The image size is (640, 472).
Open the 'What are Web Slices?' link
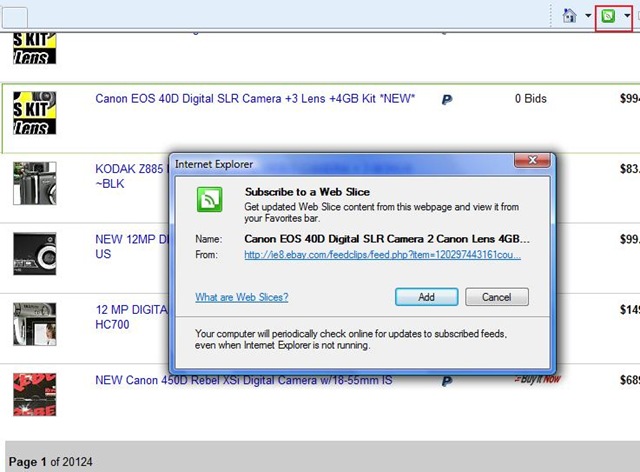242,297
